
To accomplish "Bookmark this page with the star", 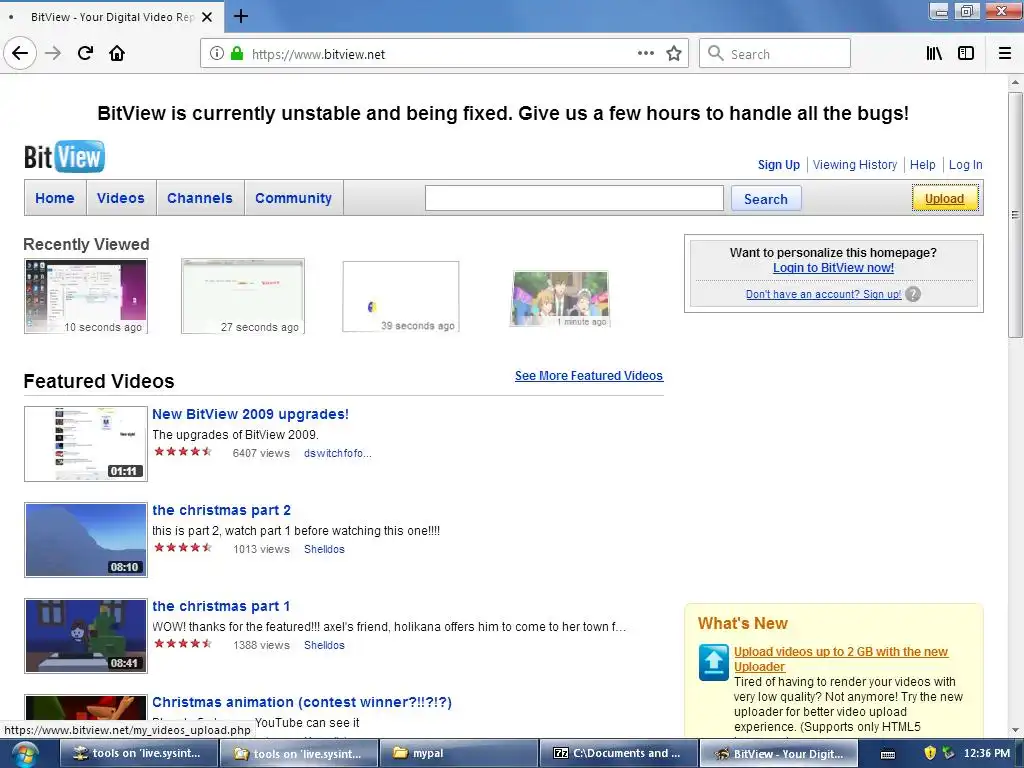I will pyautogui.click(x=674, y=54).
